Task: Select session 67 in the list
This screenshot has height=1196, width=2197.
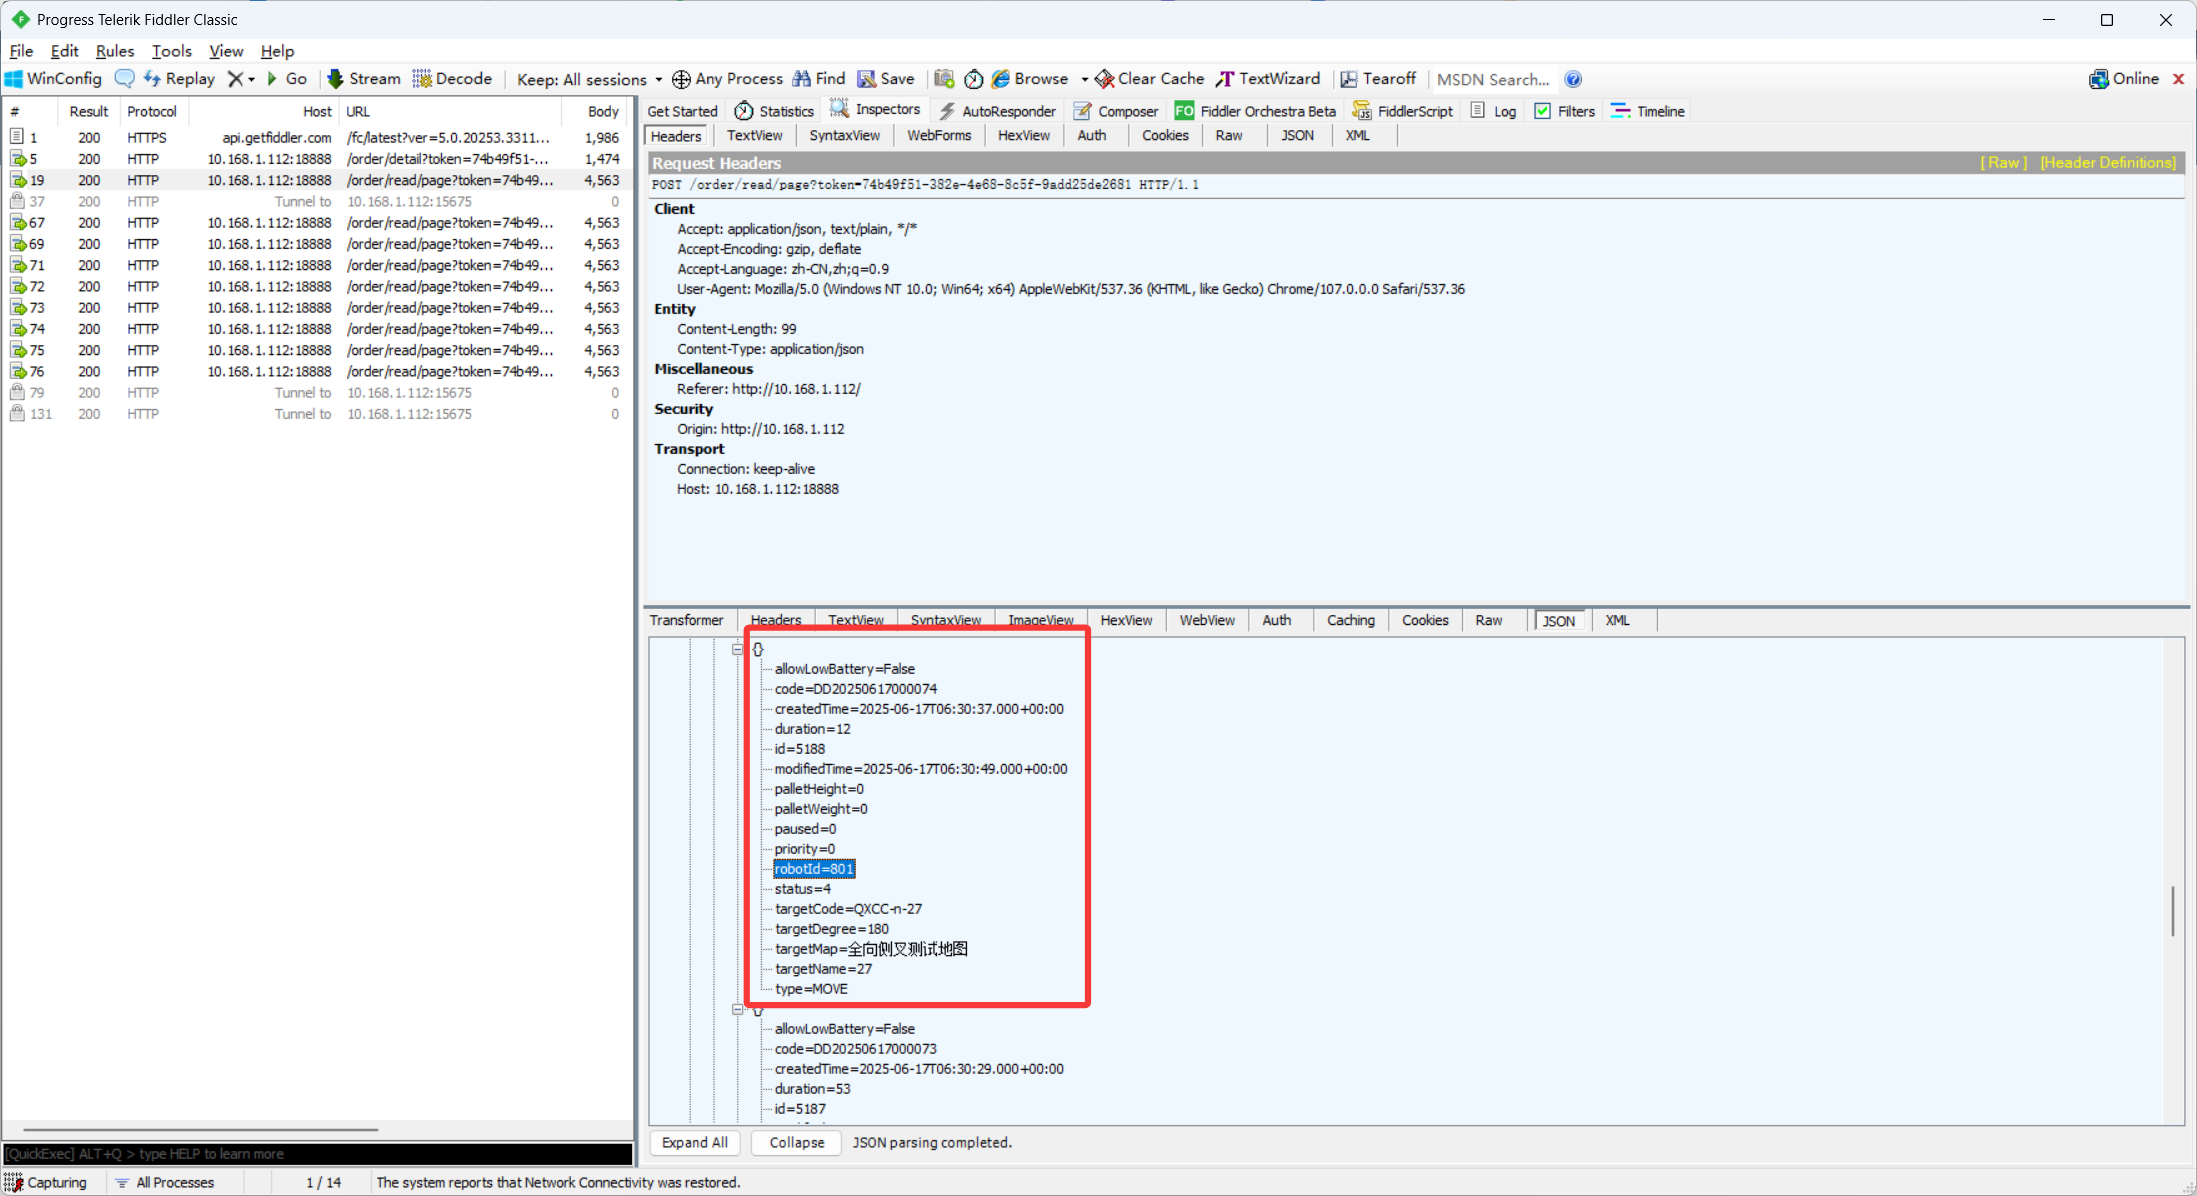Action: (x=316, y=223)
